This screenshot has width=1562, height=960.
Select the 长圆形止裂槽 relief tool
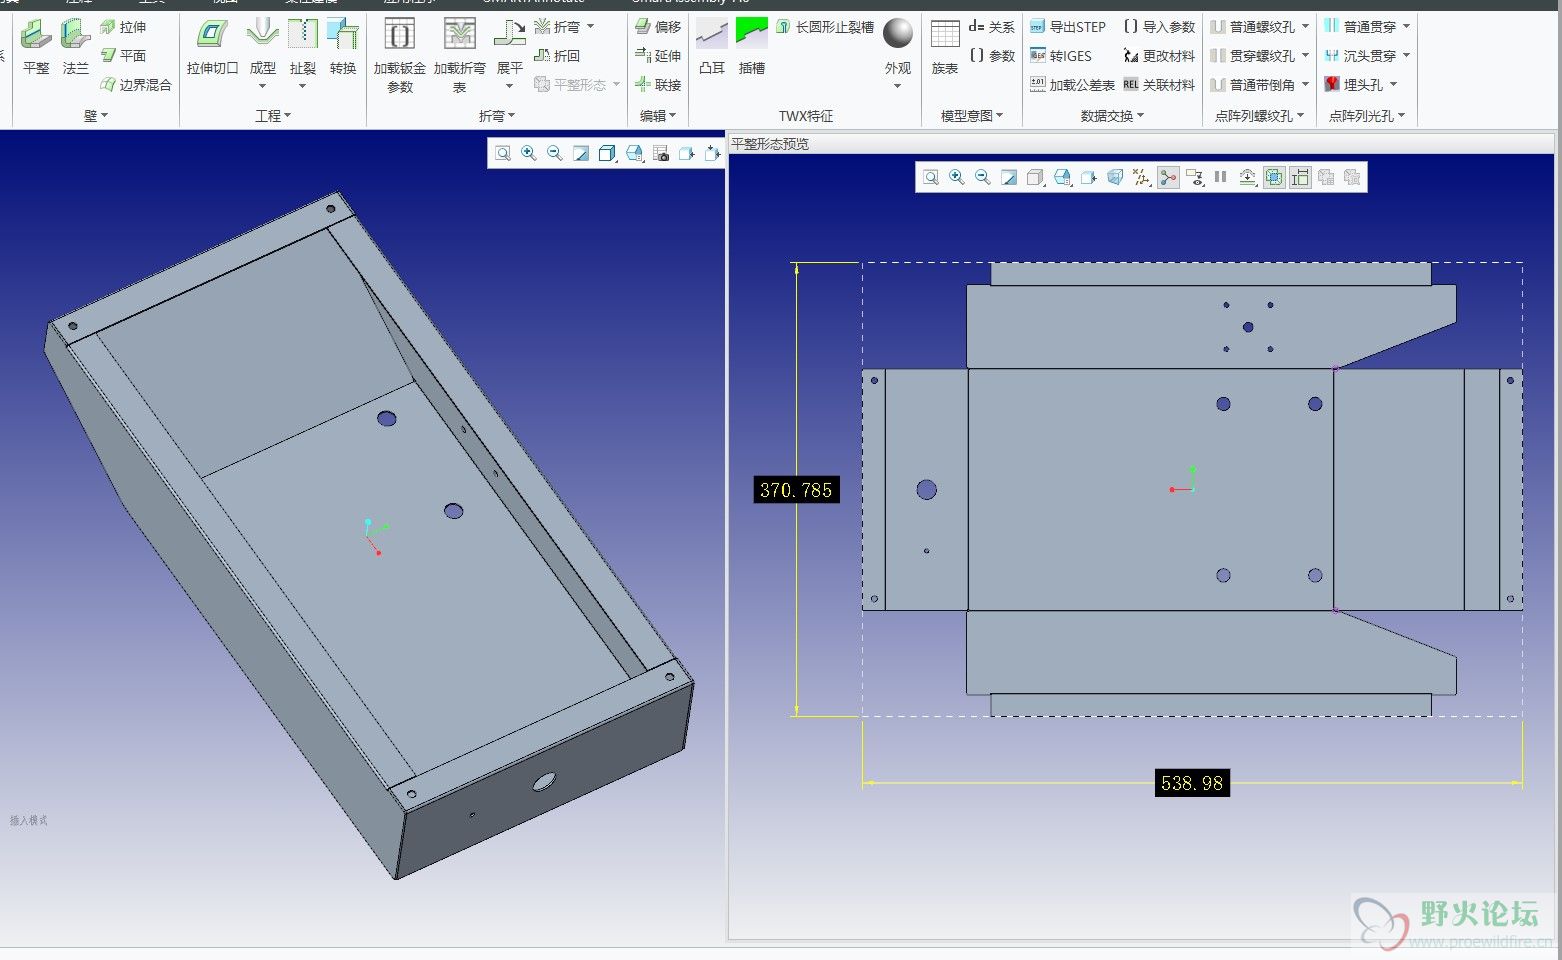(825, 27)
